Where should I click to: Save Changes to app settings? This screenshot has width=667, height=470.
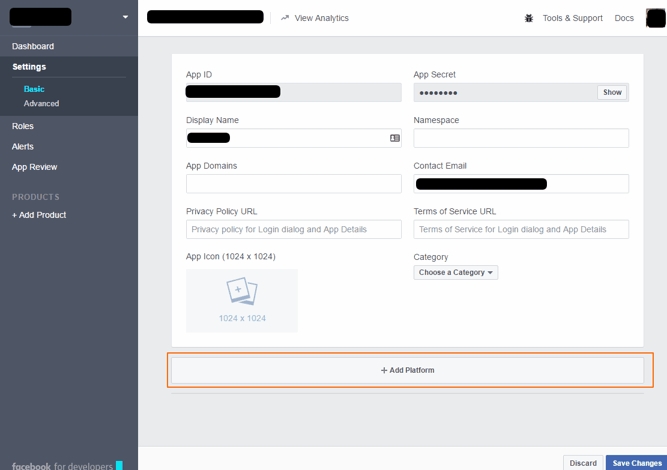pos(636,463)
